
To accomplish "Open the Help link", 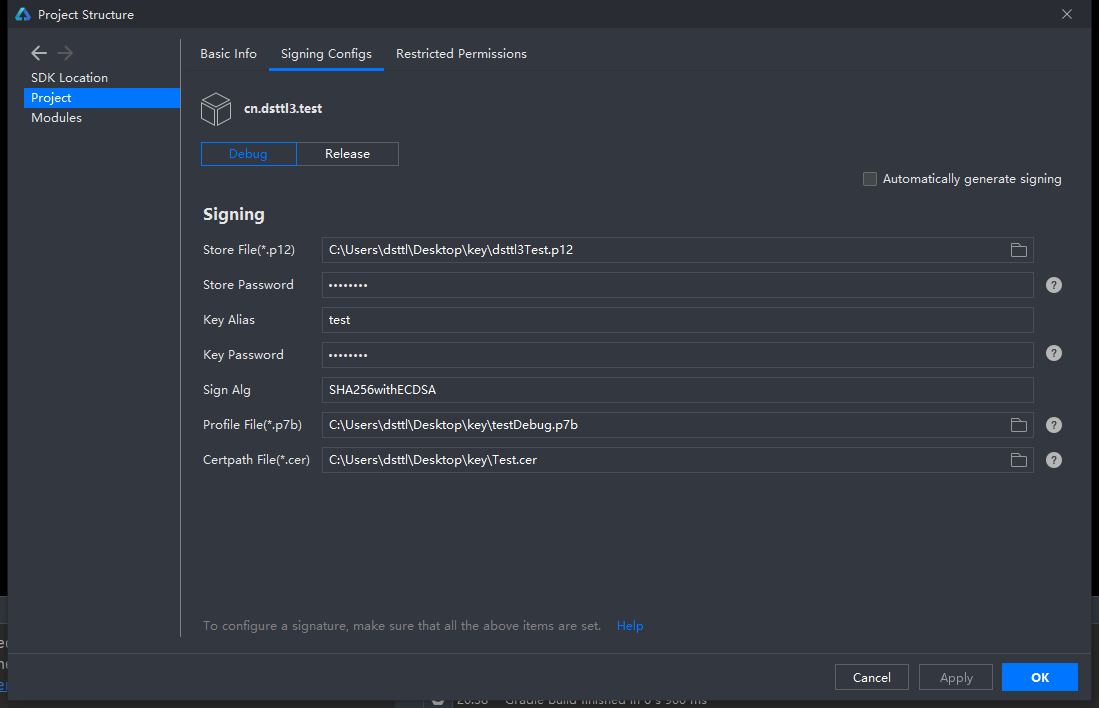I will tap(630, 626).
